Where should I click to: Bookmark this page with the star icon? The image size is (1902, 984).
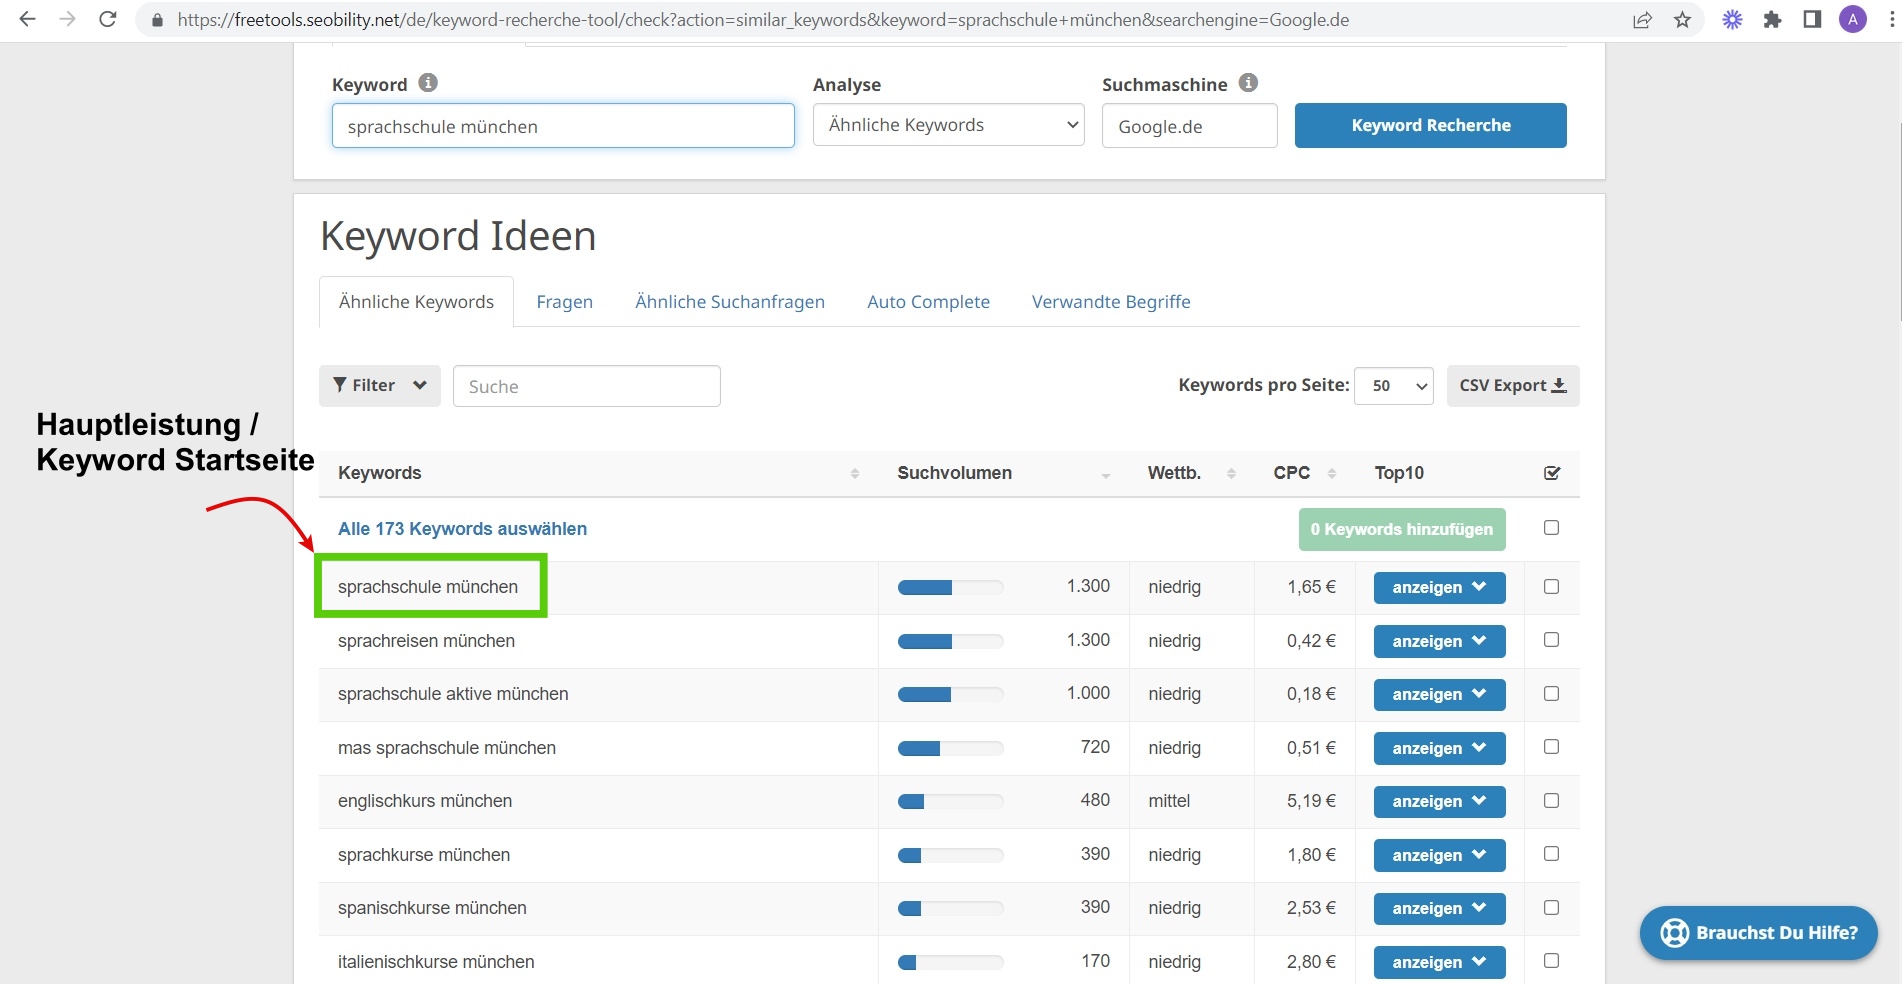[x=1683, y=20]
